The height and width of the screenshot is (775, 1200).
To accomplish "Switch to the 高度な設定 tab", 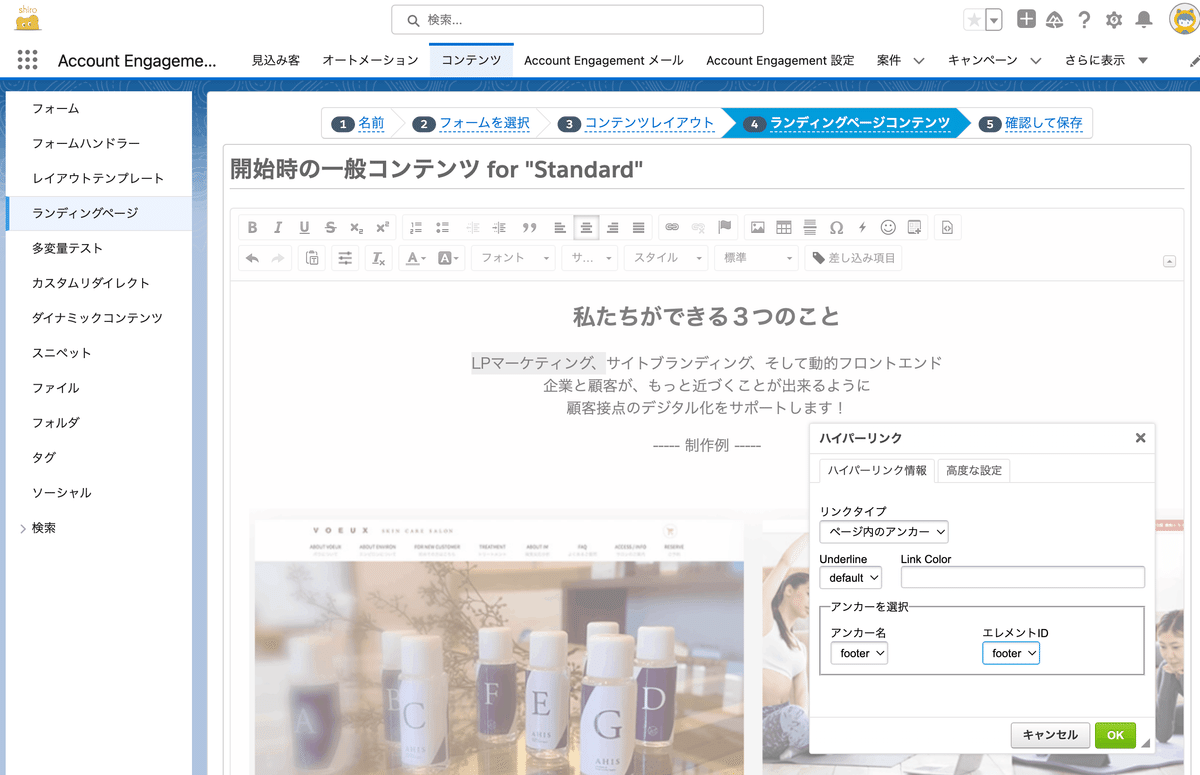I will coord(974,471).
